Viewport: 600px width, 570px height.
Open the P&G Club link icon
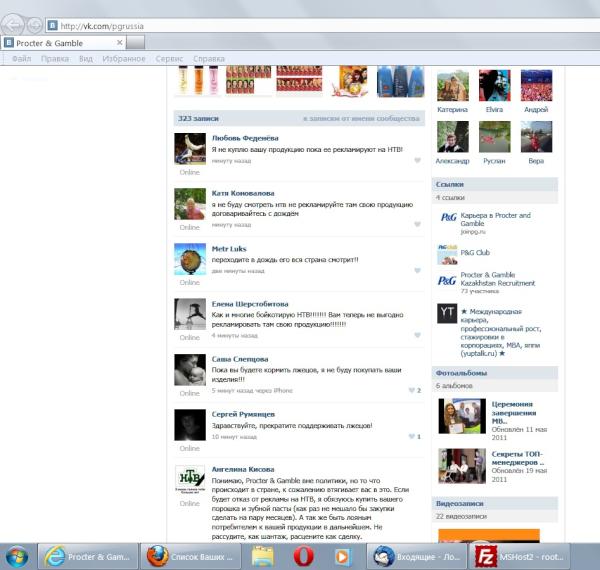[447, 254]
